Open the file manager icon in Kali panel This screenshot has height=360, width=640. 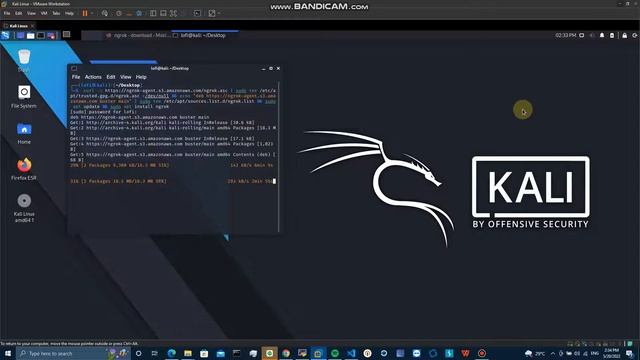coord(31,36)
